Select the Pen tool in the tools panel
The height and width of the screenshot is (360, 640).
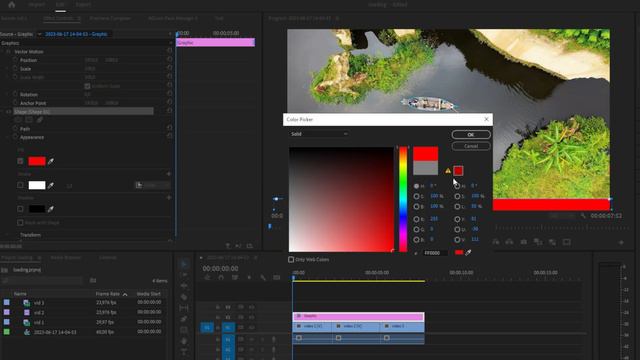pyautogui.click(x=184, y=319)
